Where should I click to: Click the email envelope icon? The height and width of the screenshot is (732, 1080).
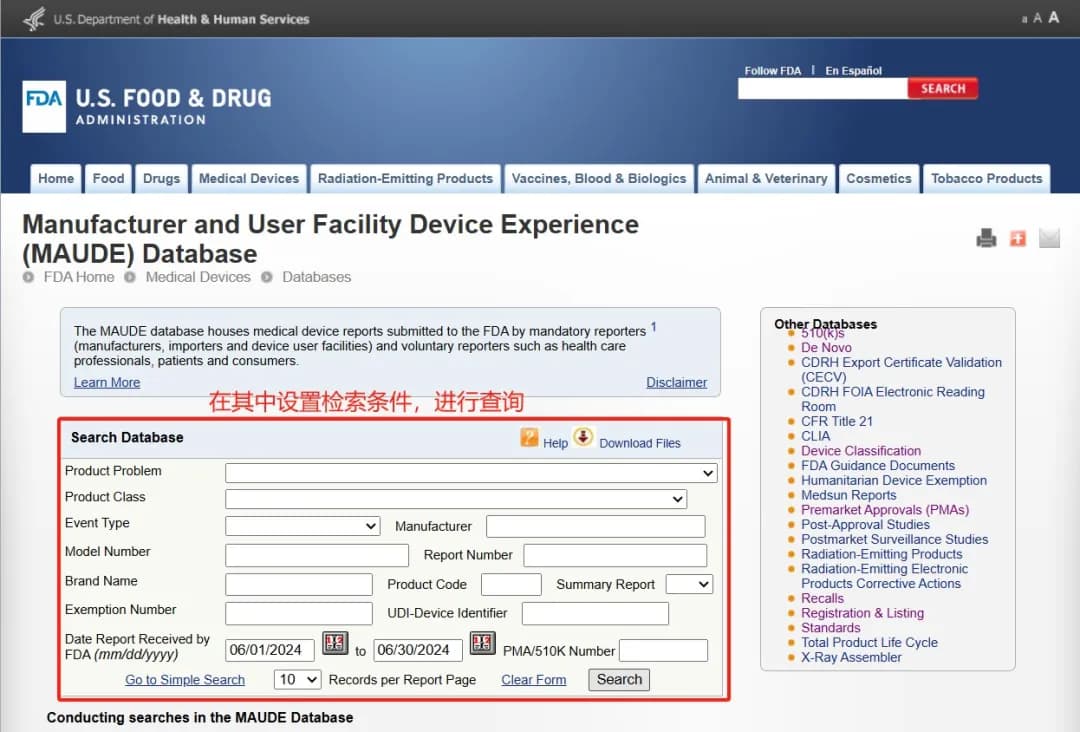coord(1049,238)
